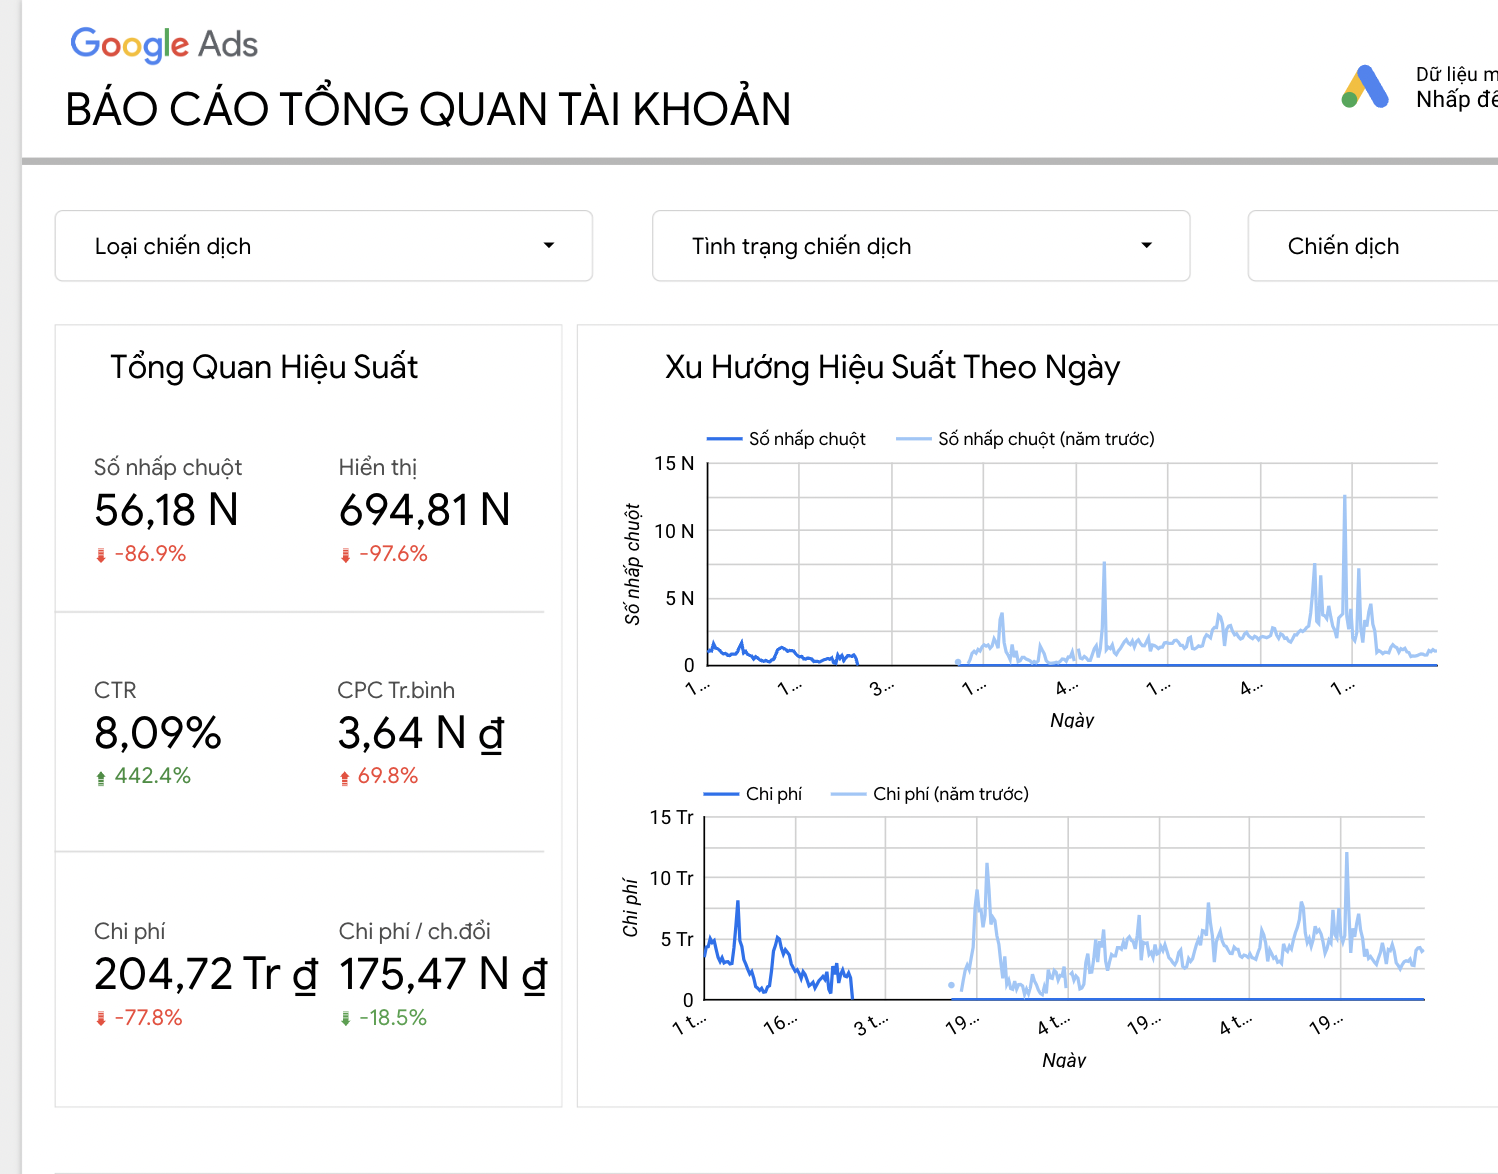Click the green arrow beside -18.5% cost-per-conversion change
Screen dimensions: 1498x1174
[345, 1017]
